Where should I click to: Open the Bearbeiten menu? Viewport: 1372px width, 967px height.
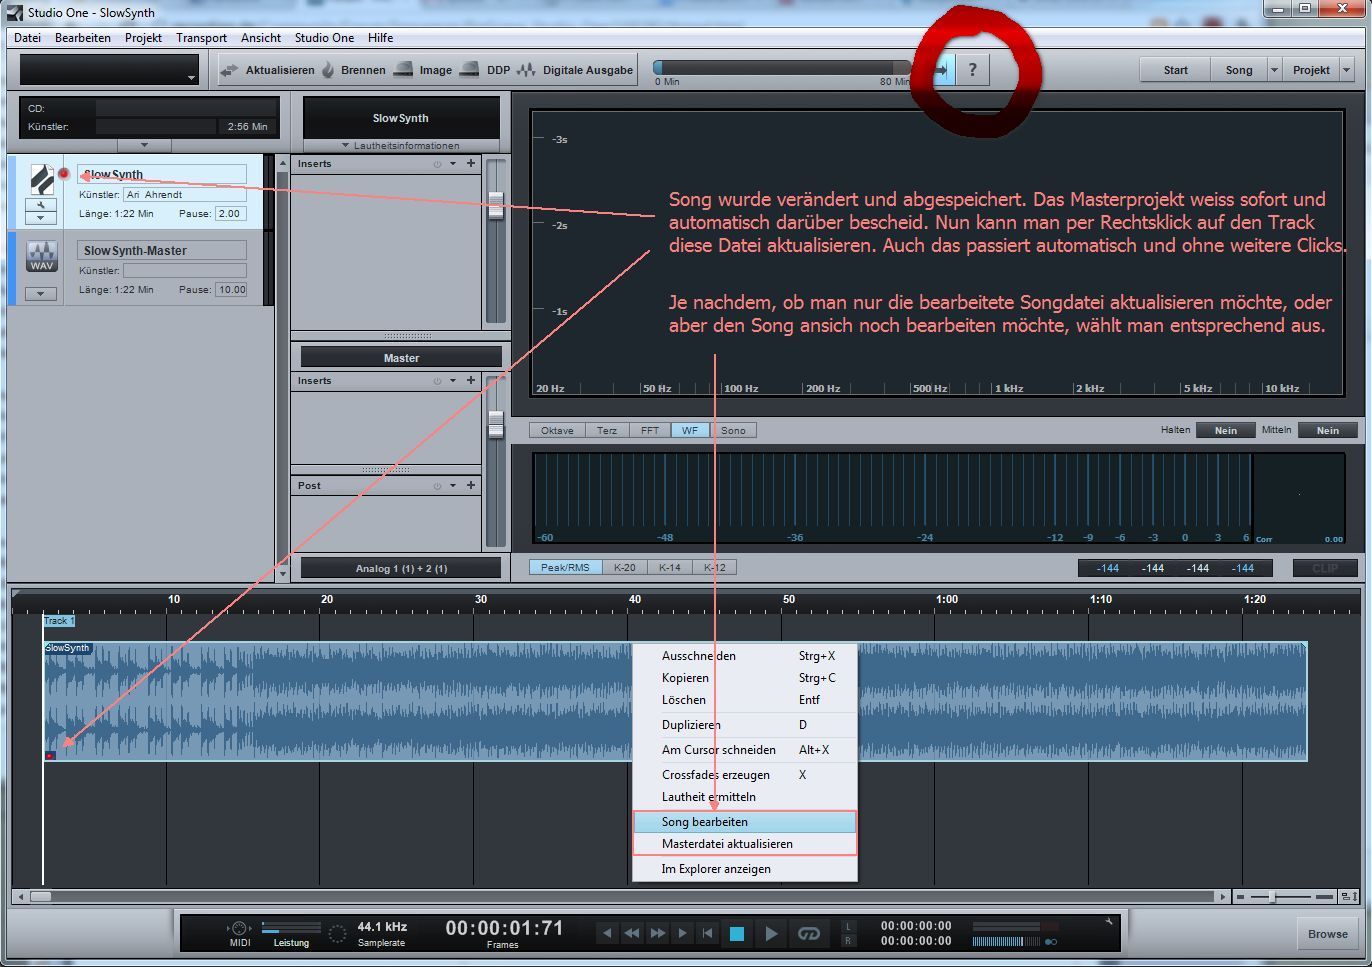click(x=83, y=38)
